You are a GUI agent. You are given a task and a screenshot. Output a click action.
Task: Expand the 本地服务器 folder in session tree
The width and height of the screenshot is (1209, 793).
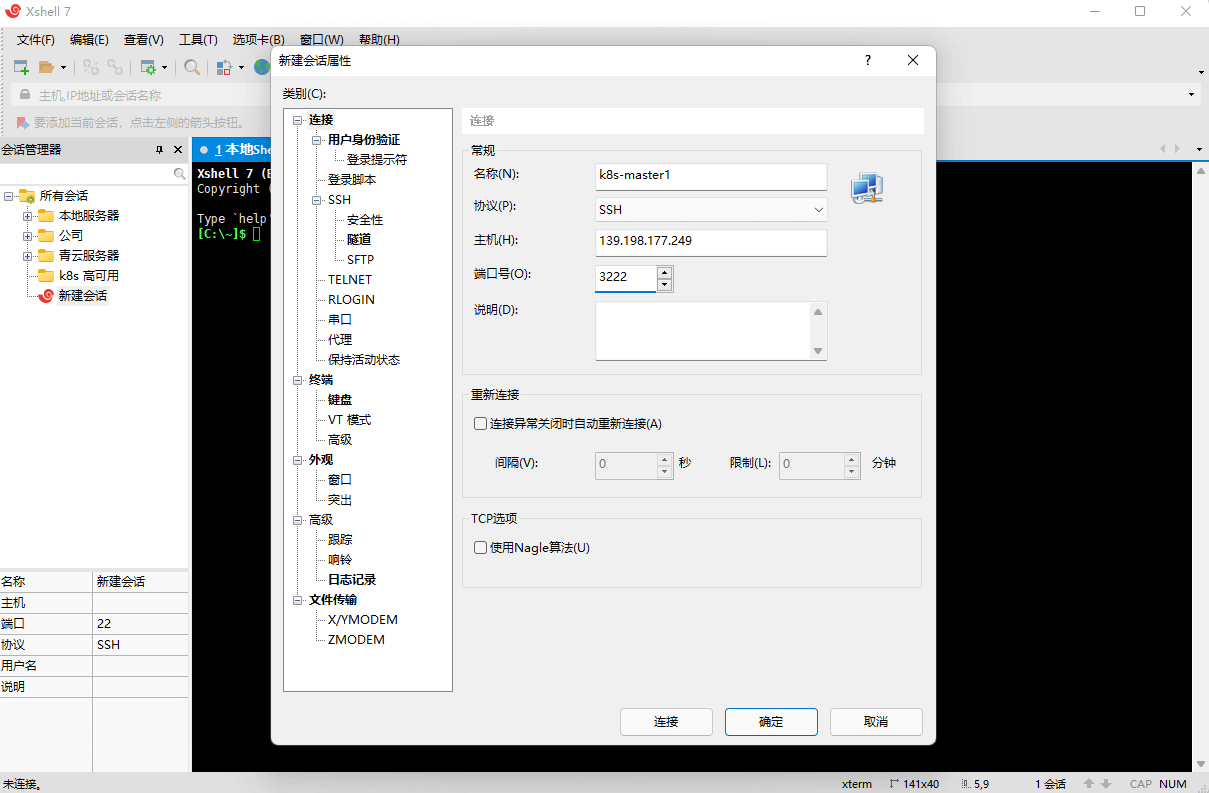tap(28, 216)
